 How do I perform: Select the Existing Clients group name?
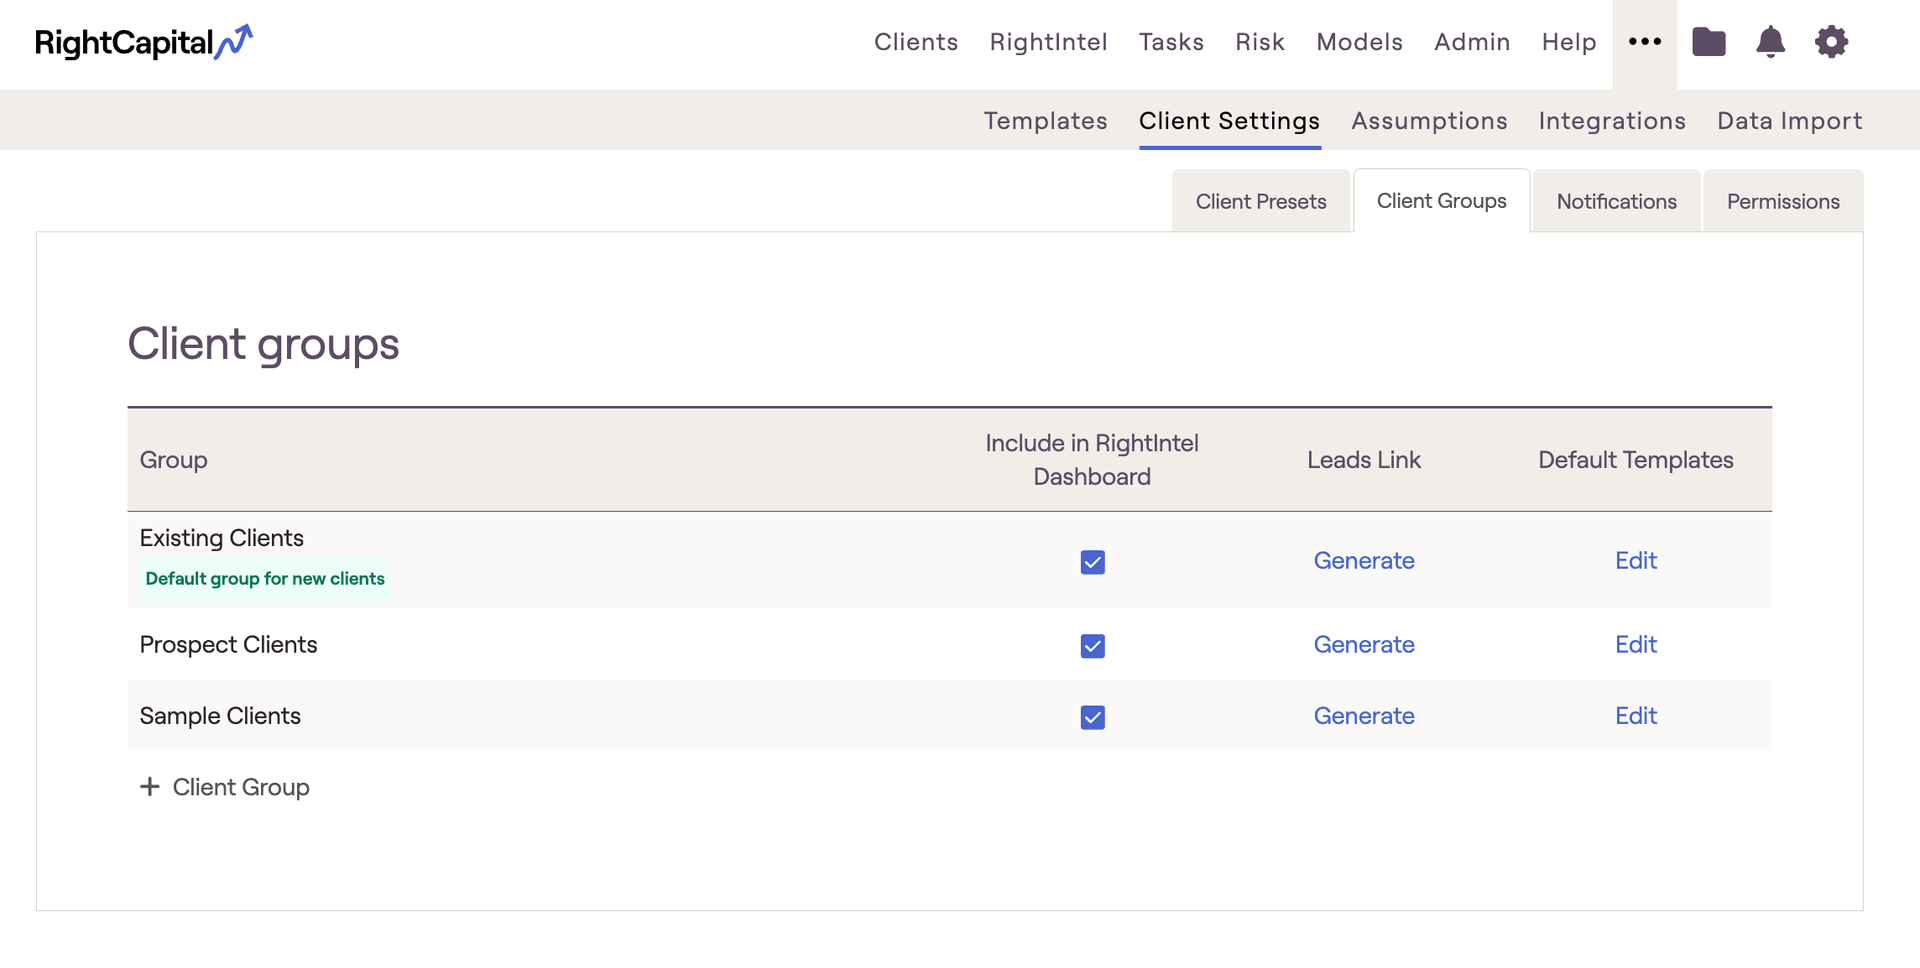221,538
